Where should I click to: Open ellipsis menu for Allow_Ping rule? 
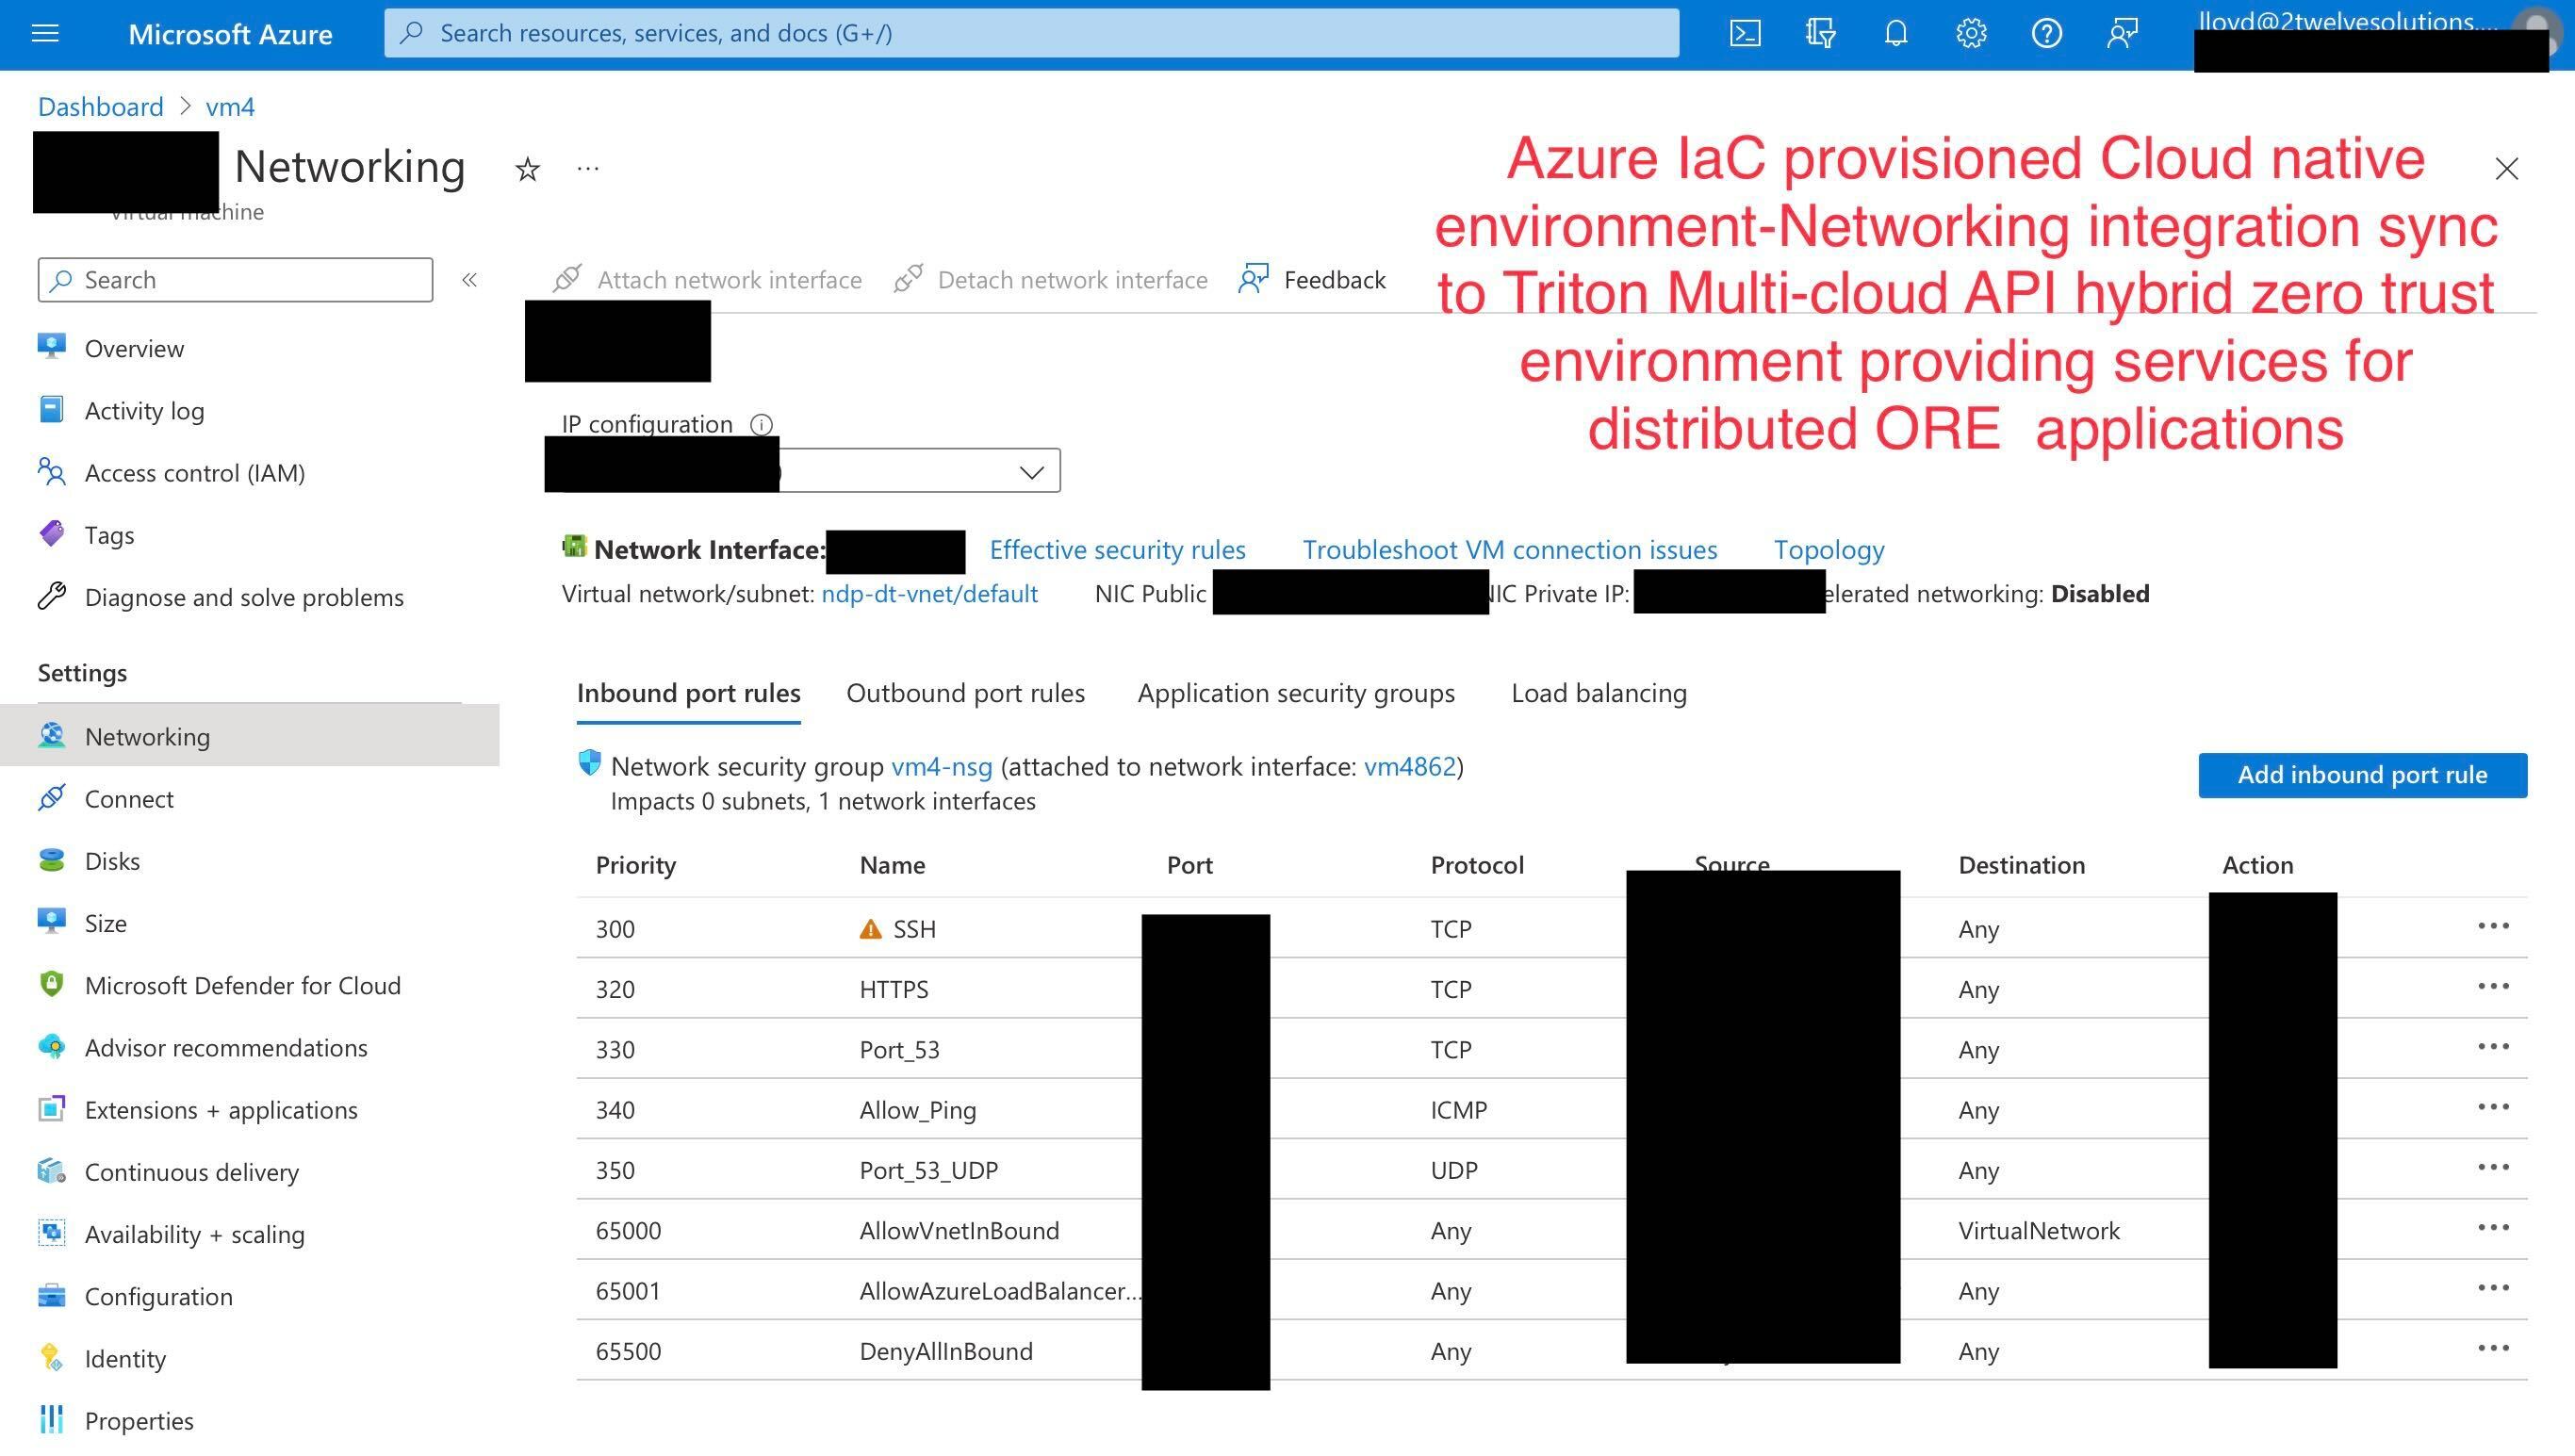point(2493,1107)
